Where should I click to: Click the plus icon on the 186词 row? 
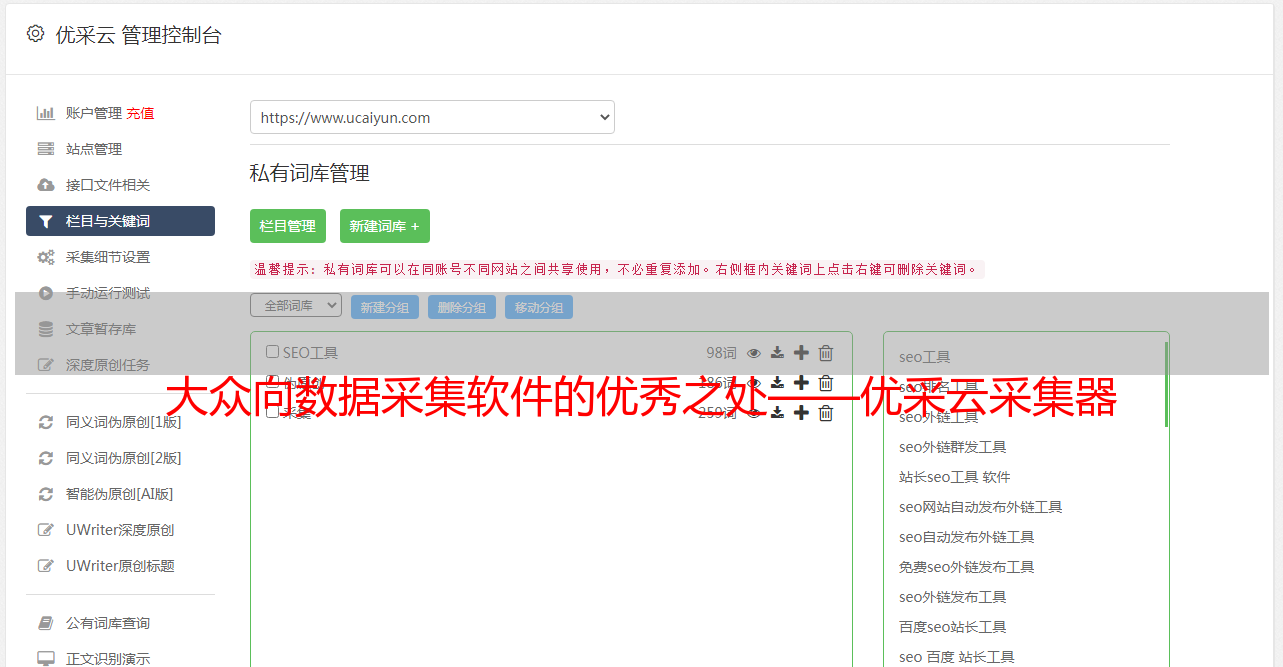[801, 383]
